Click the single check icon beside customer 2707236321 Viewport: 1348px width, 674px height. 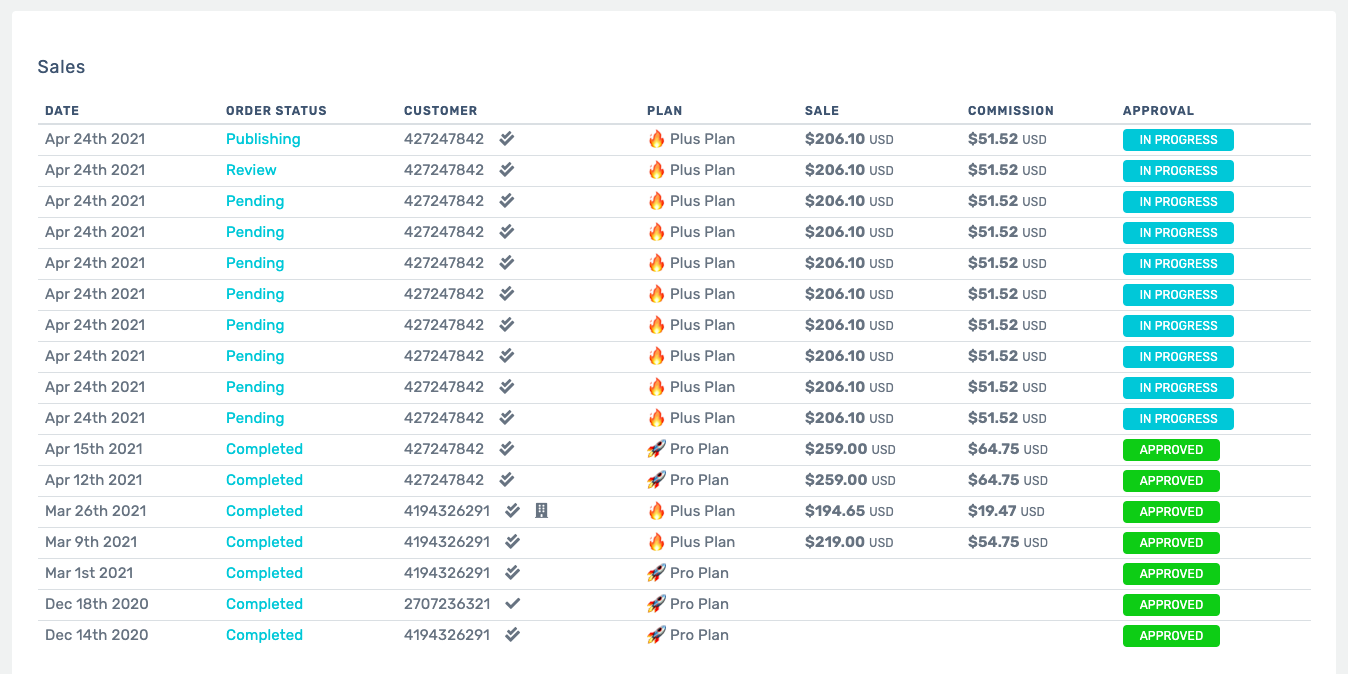pyautogui.click(x=513, y=604)
